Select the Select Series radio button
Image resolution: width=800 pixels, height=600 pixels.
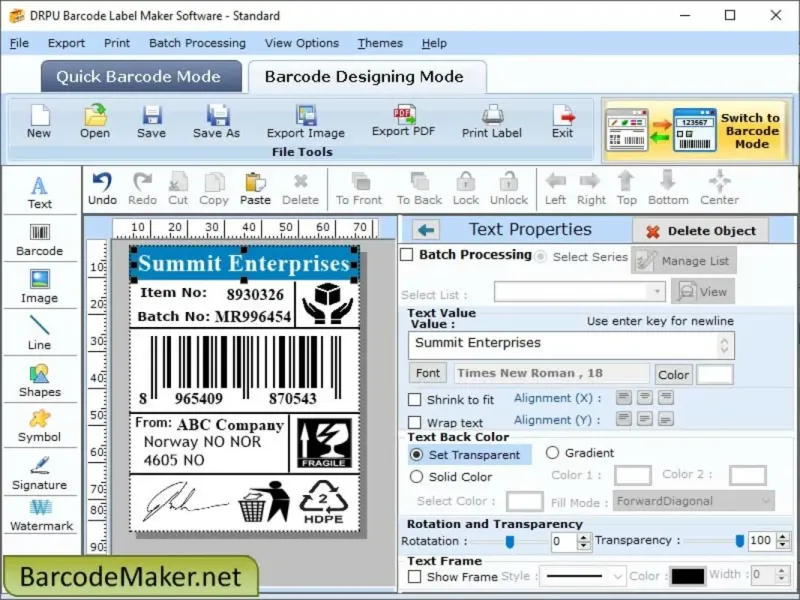pos(540,257)
